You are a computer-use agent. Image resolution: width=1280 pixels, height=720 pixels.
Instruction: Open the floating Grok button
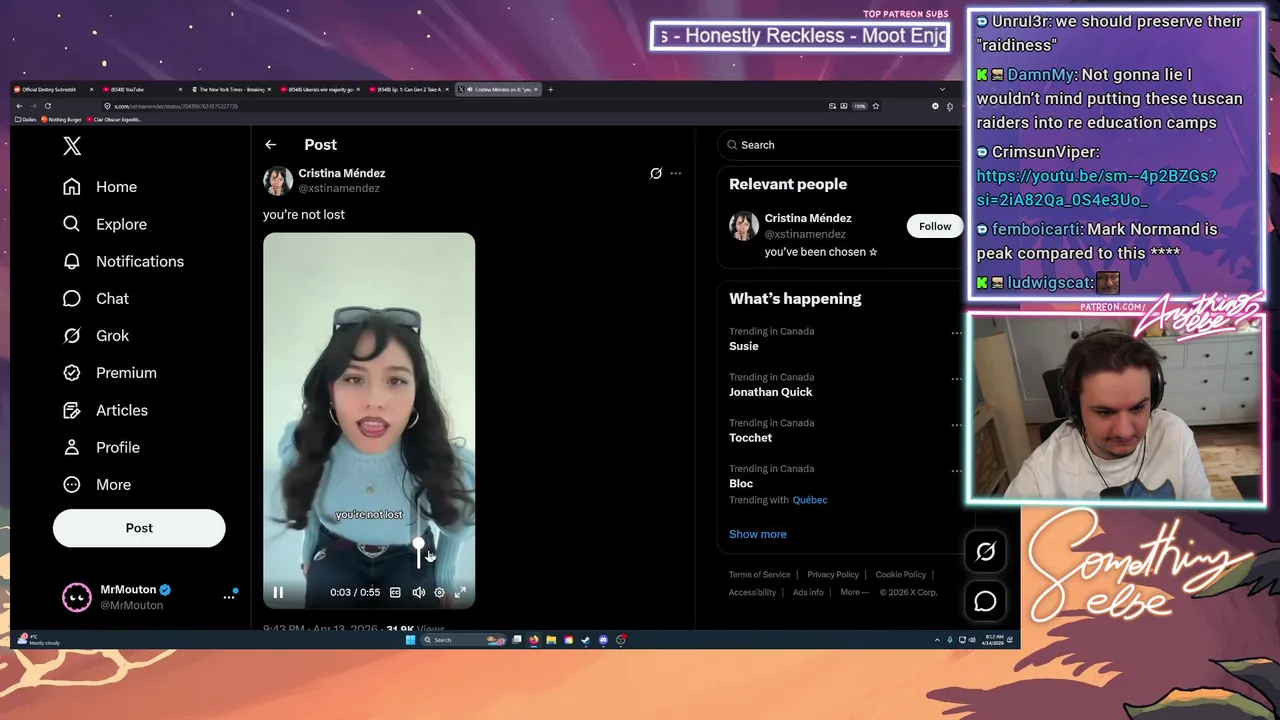coord(986,551)
